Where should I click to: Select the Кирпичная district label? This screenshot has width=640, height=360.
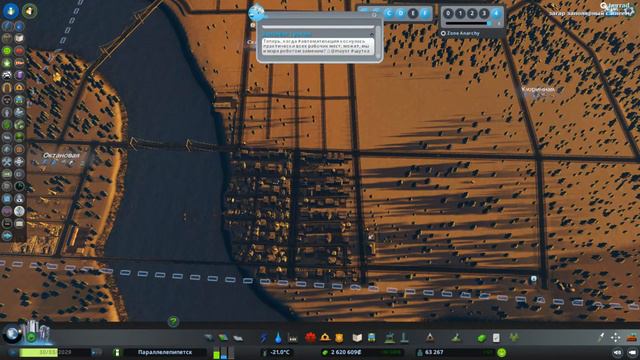coord(538,89)
